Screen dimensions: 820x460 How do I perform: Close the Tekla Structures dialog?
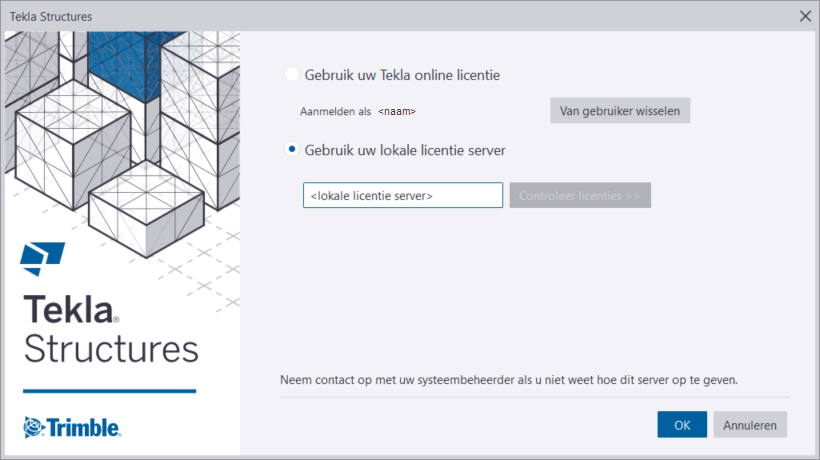click(805, 16)
